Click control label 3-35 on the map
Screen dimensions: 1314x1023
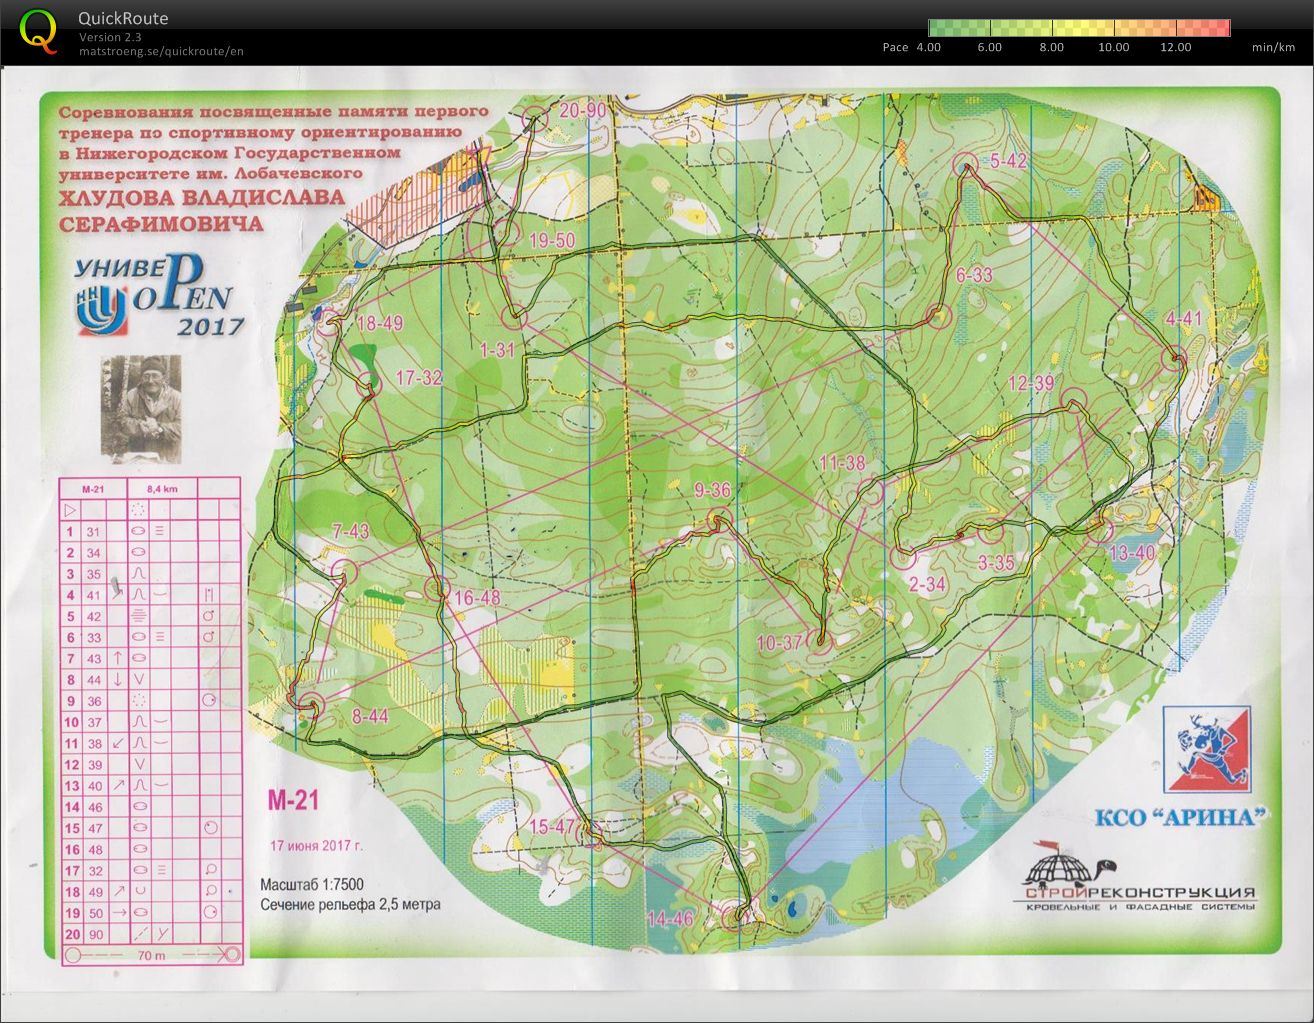996,563
